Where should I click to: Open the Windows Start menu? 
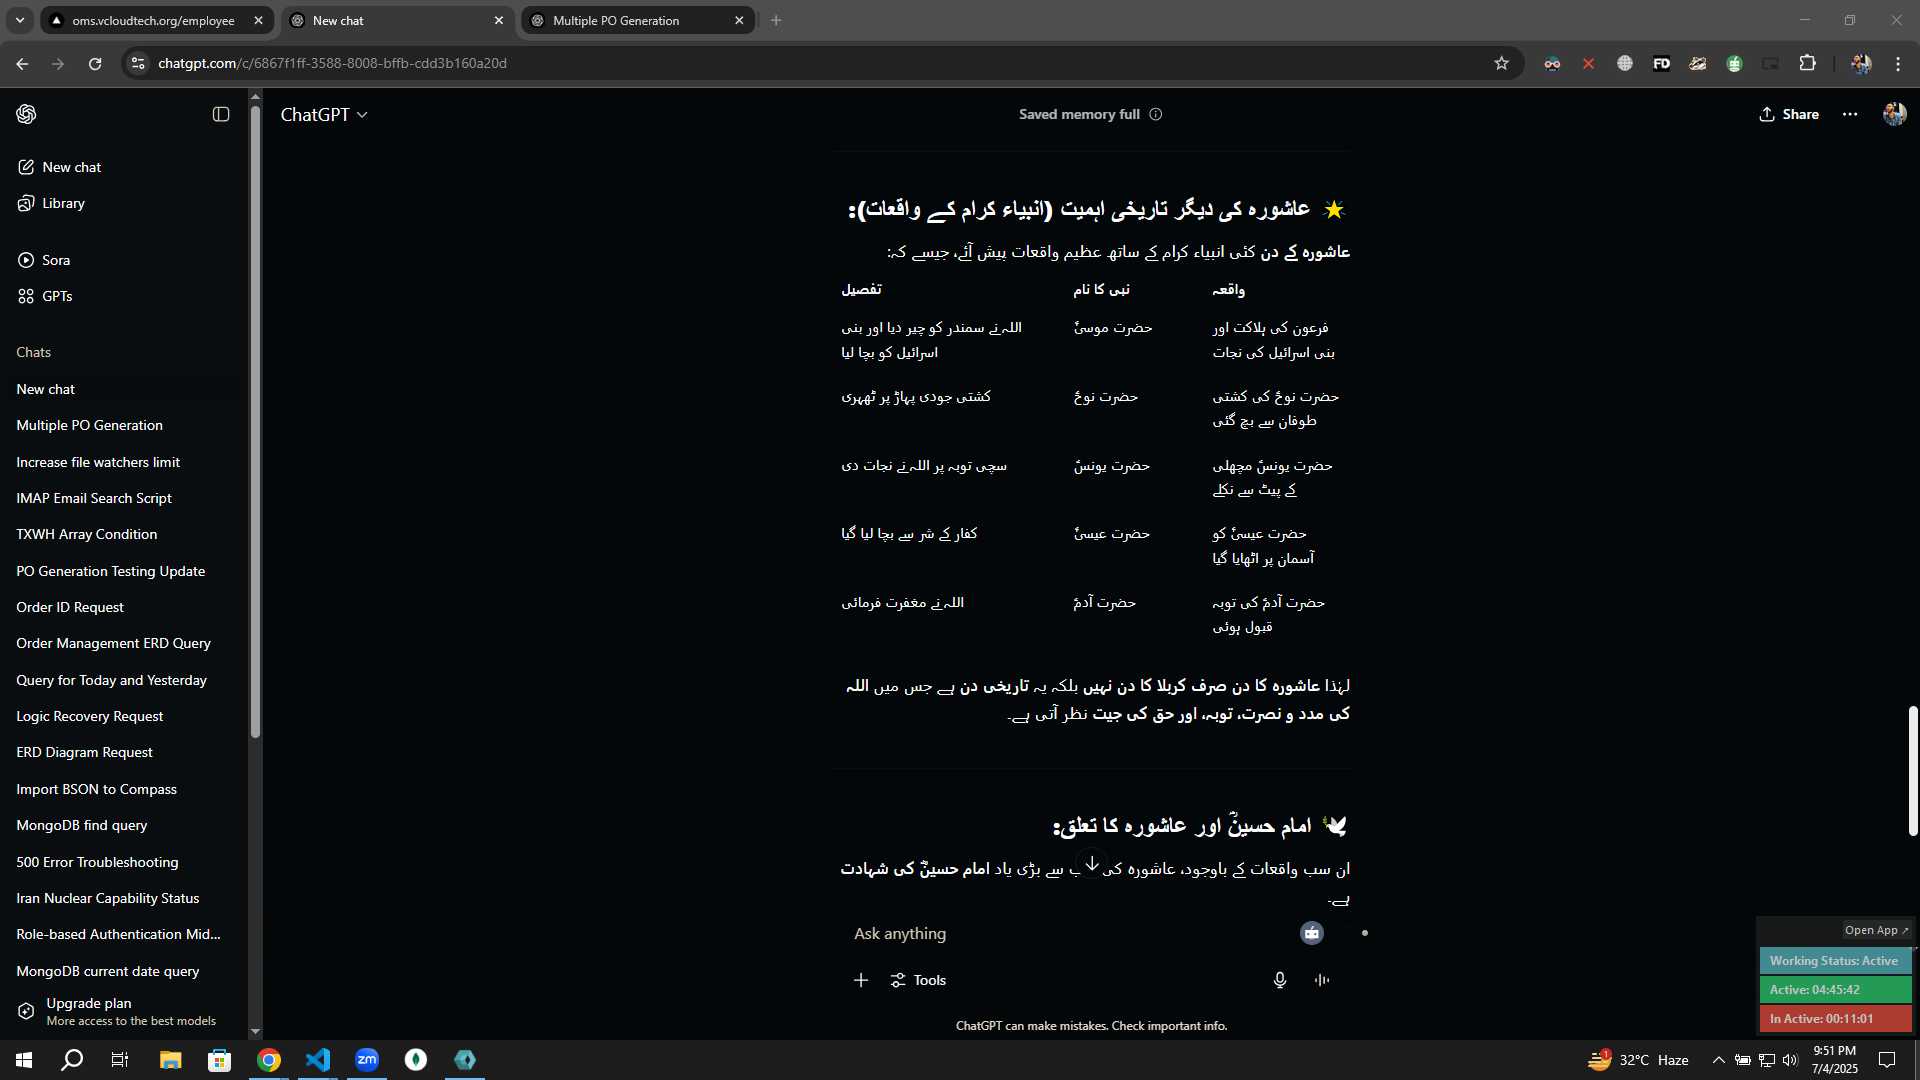point(24,1060)
